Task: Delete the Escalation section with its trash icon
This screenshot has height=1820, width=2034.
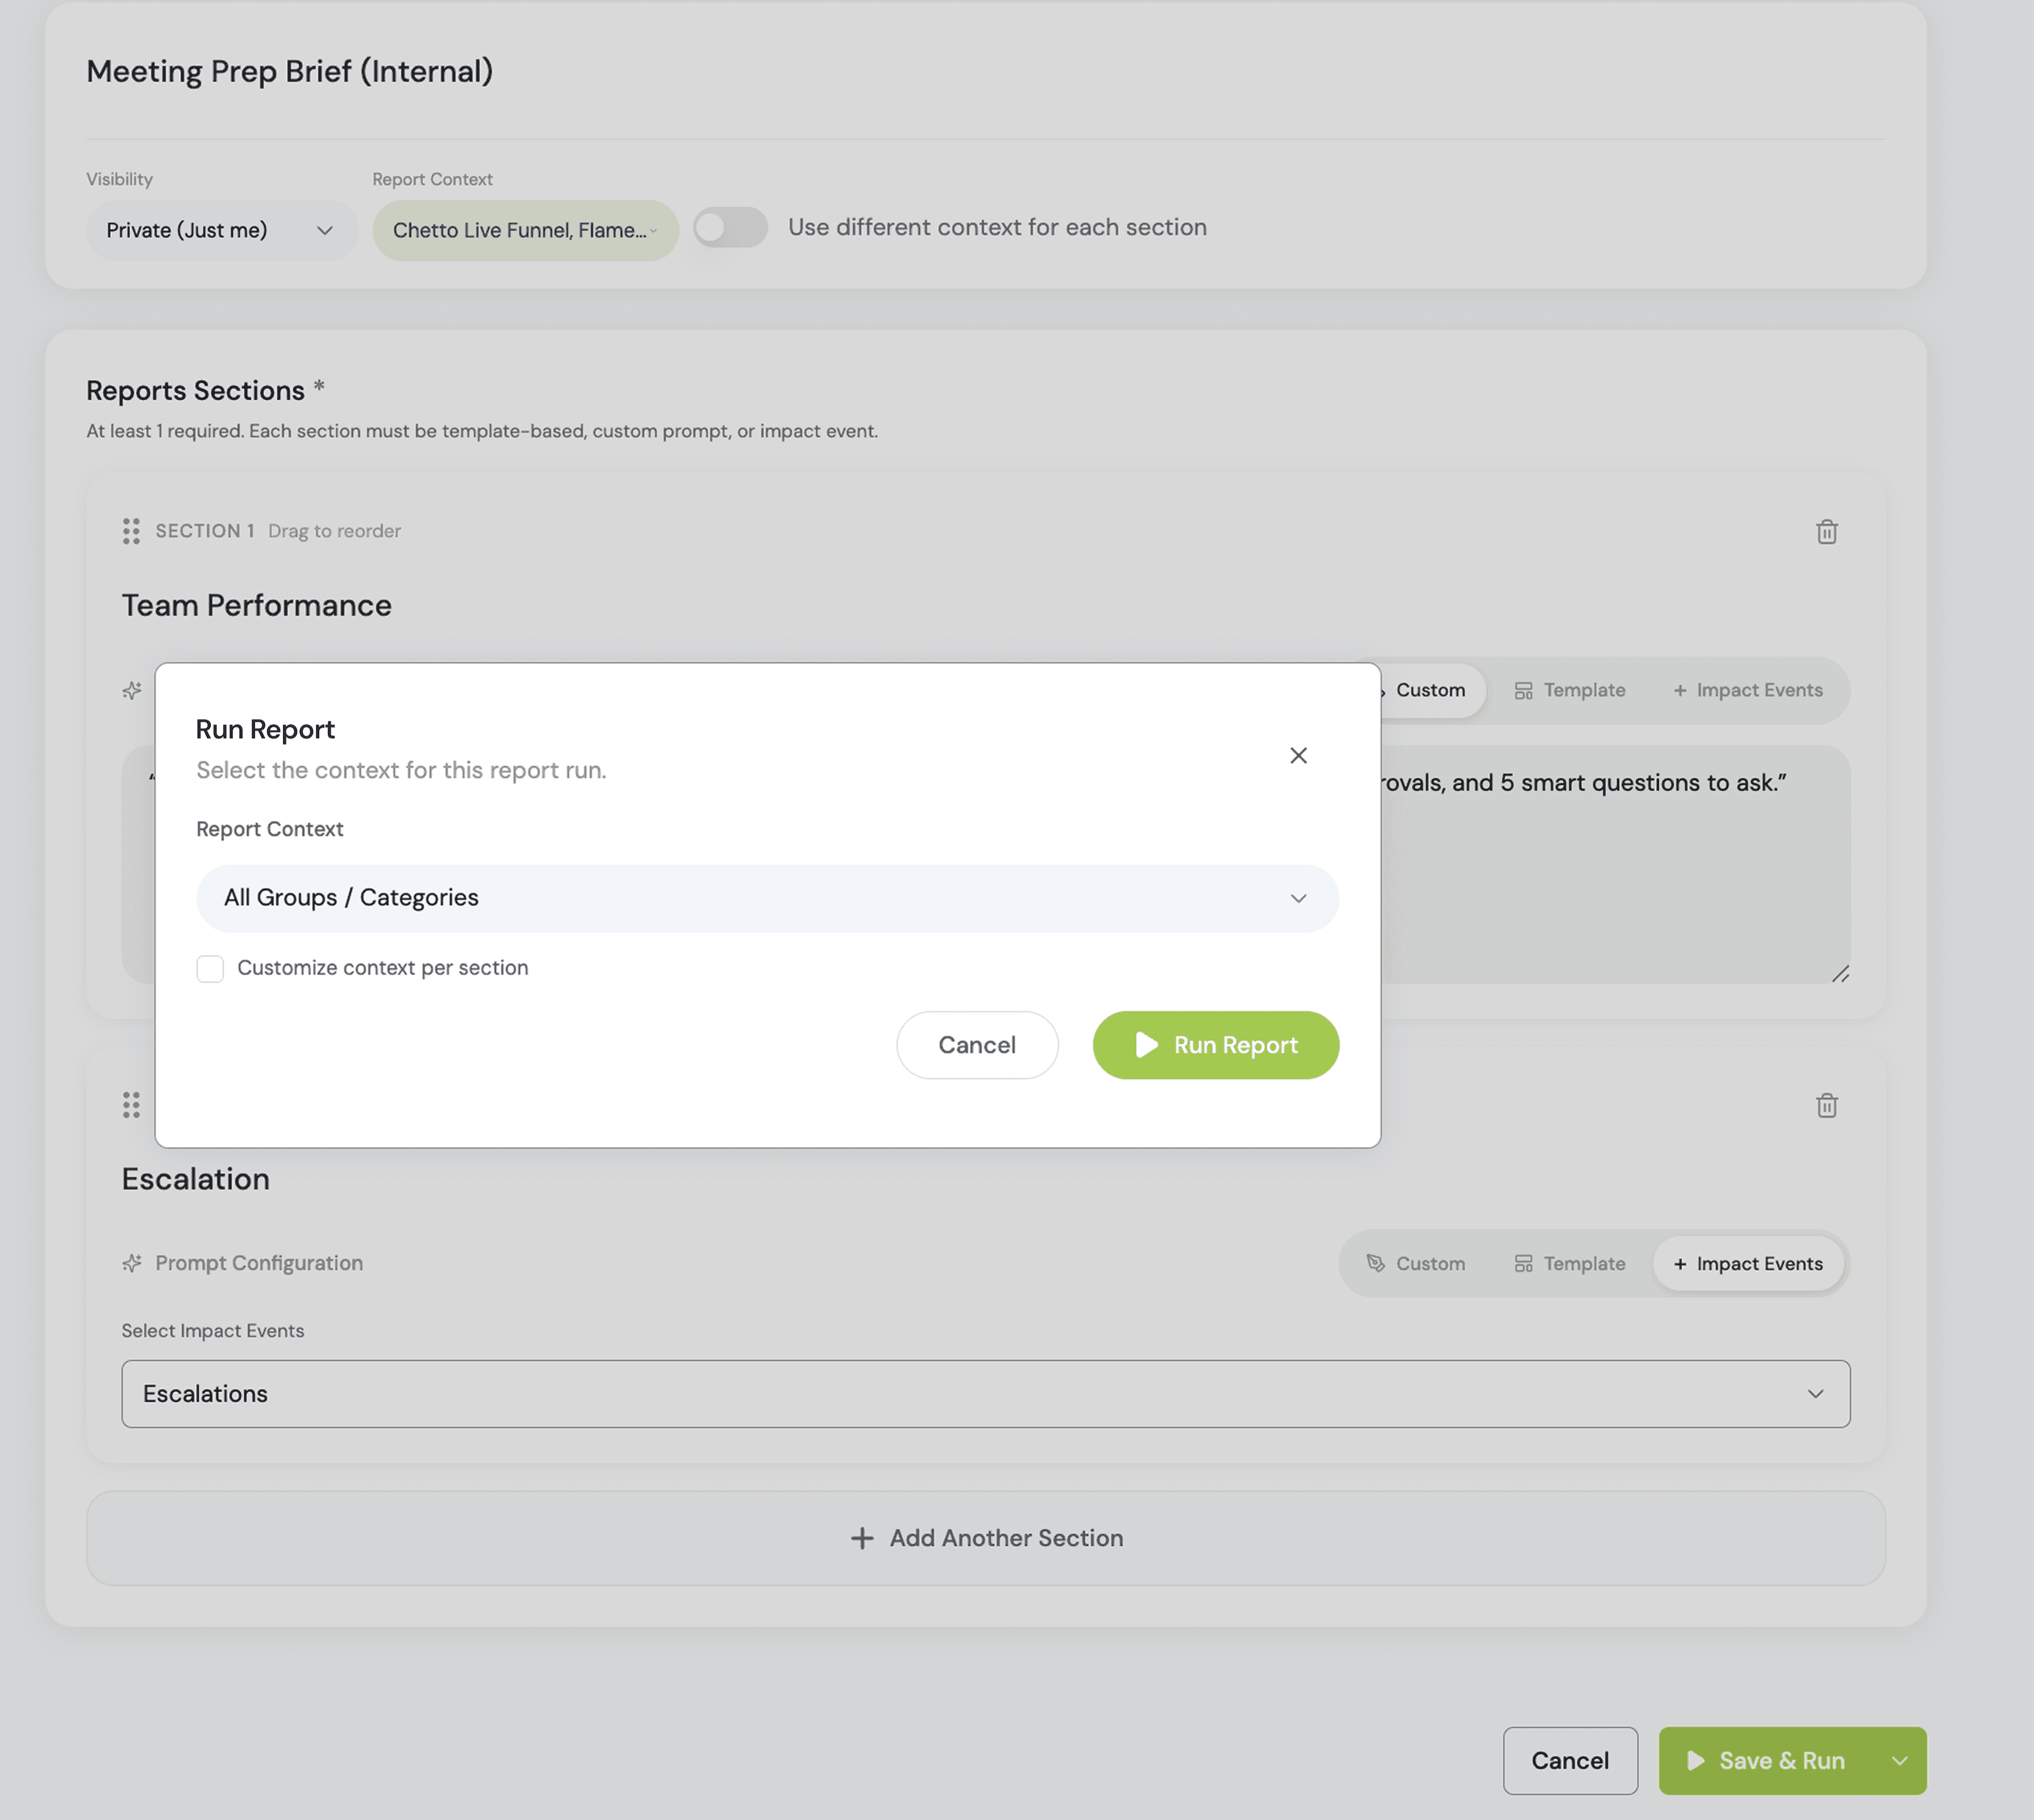Action: coord(1826,1105)
